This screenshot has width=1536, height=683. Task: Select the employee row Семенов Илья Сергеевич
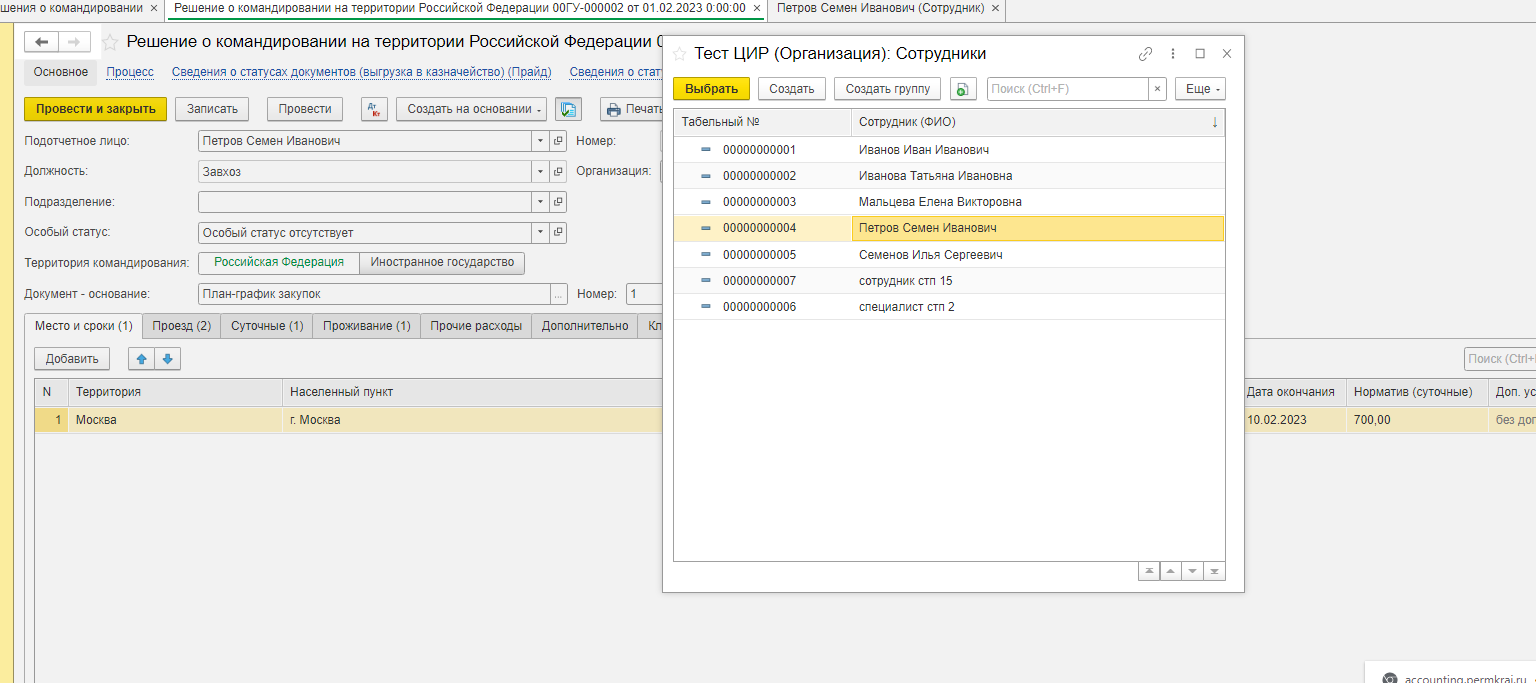pos(949,255)
